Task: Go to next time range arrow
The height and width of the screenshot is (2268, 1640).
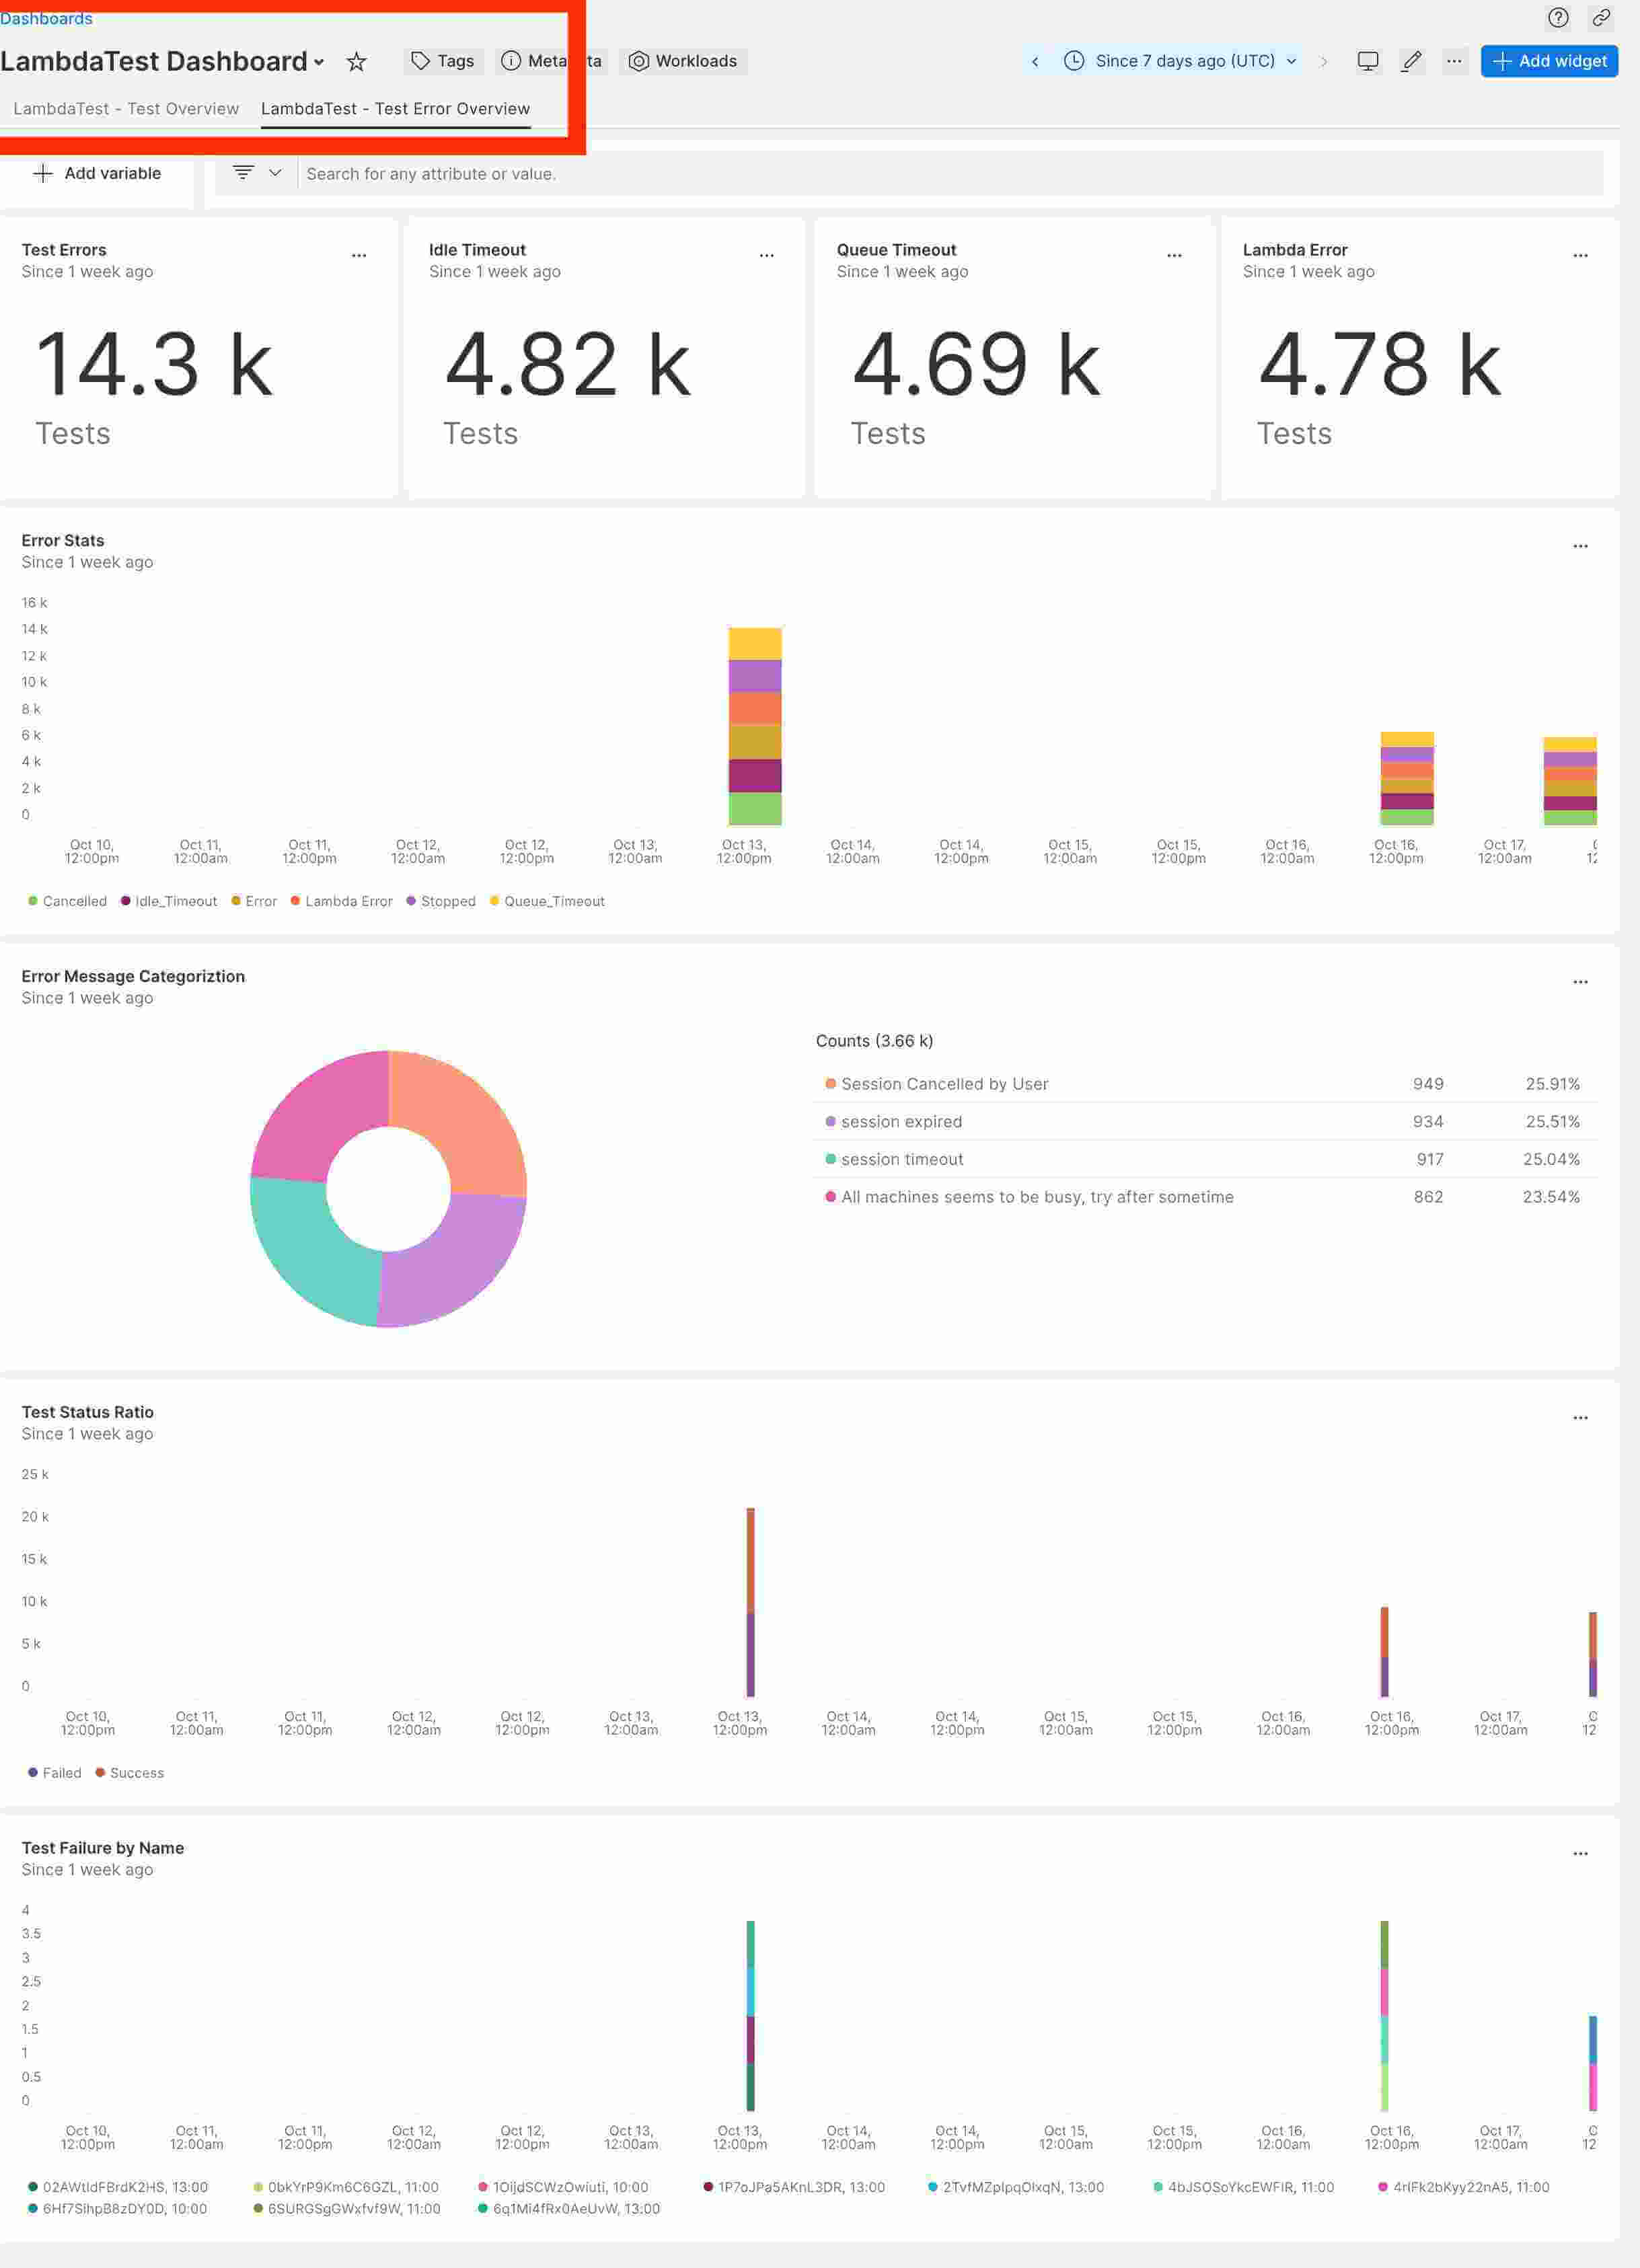Action: click(x=1323, y=61)
